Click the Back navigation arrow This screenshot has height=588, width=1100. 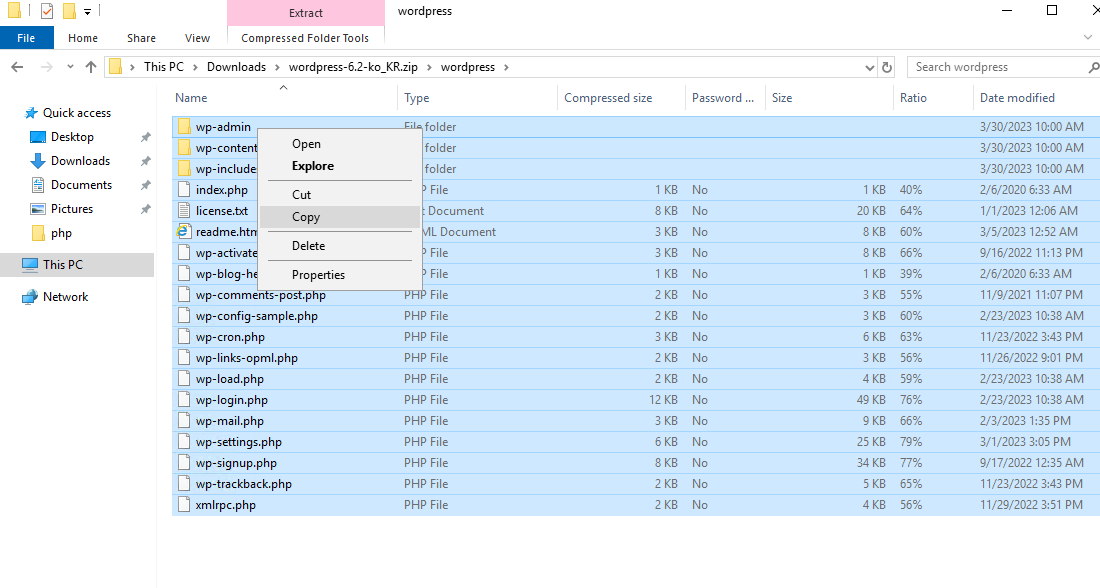[18, 67]
